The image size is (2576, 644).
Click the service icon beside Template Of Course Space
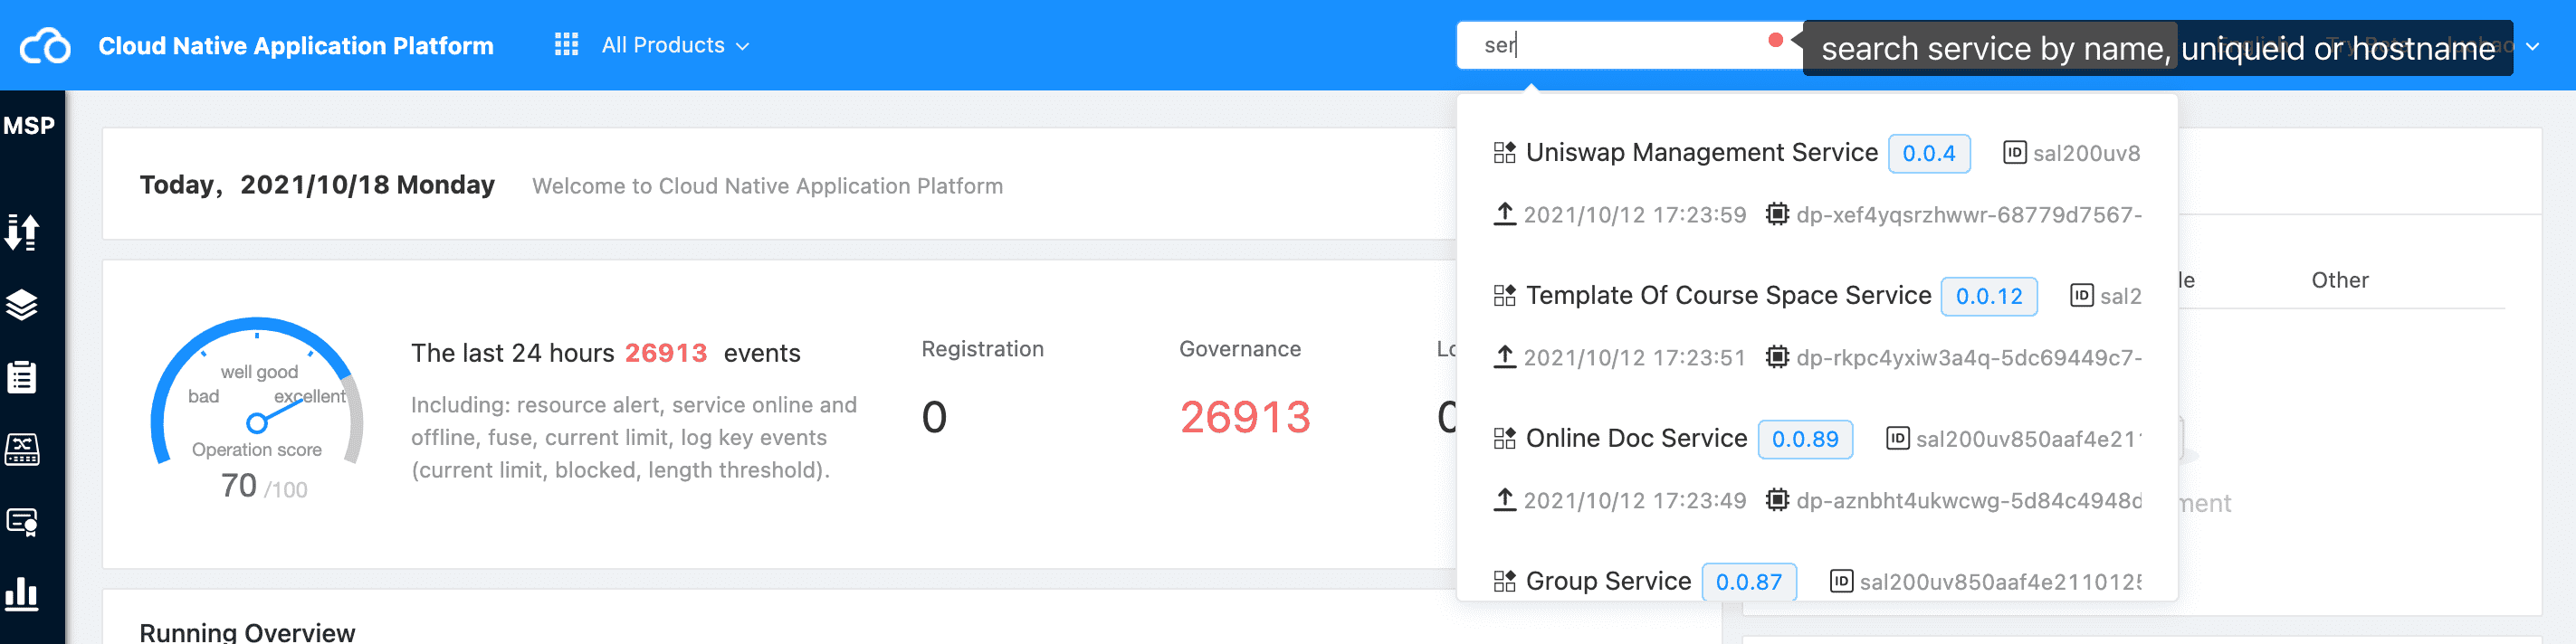coord(1504,296)
